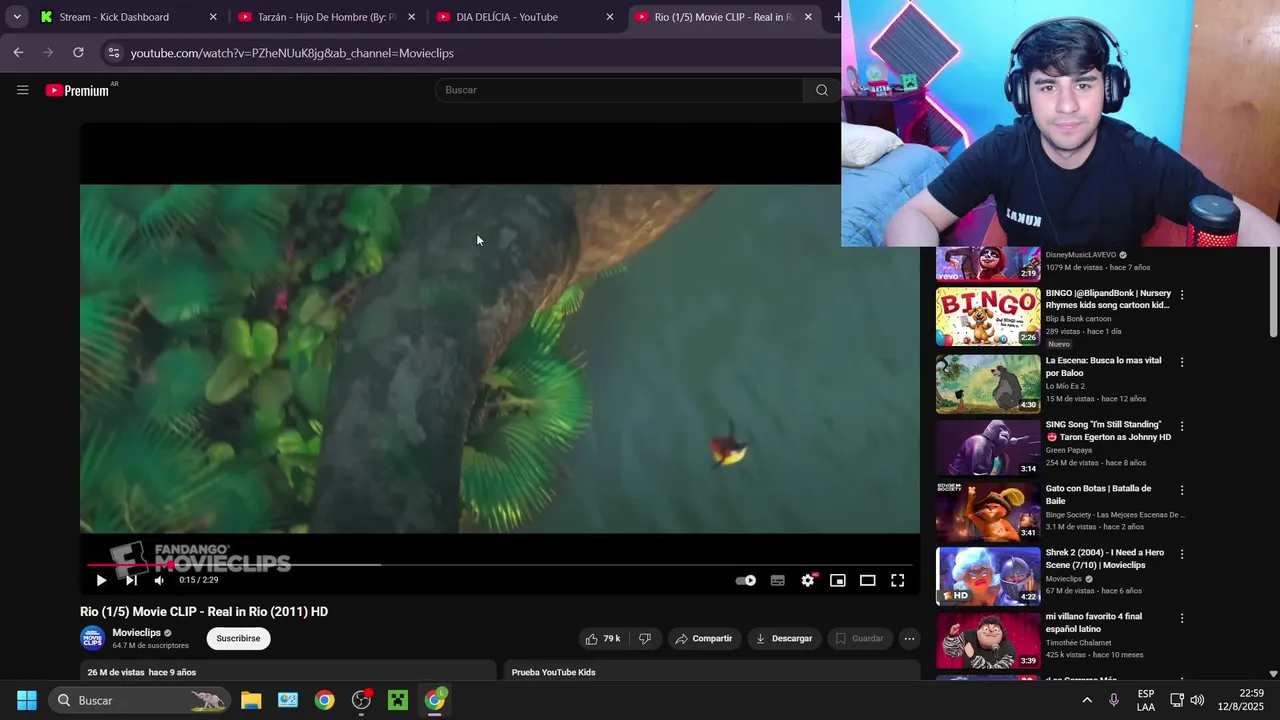Click the search magnifier button

[821, 90]
